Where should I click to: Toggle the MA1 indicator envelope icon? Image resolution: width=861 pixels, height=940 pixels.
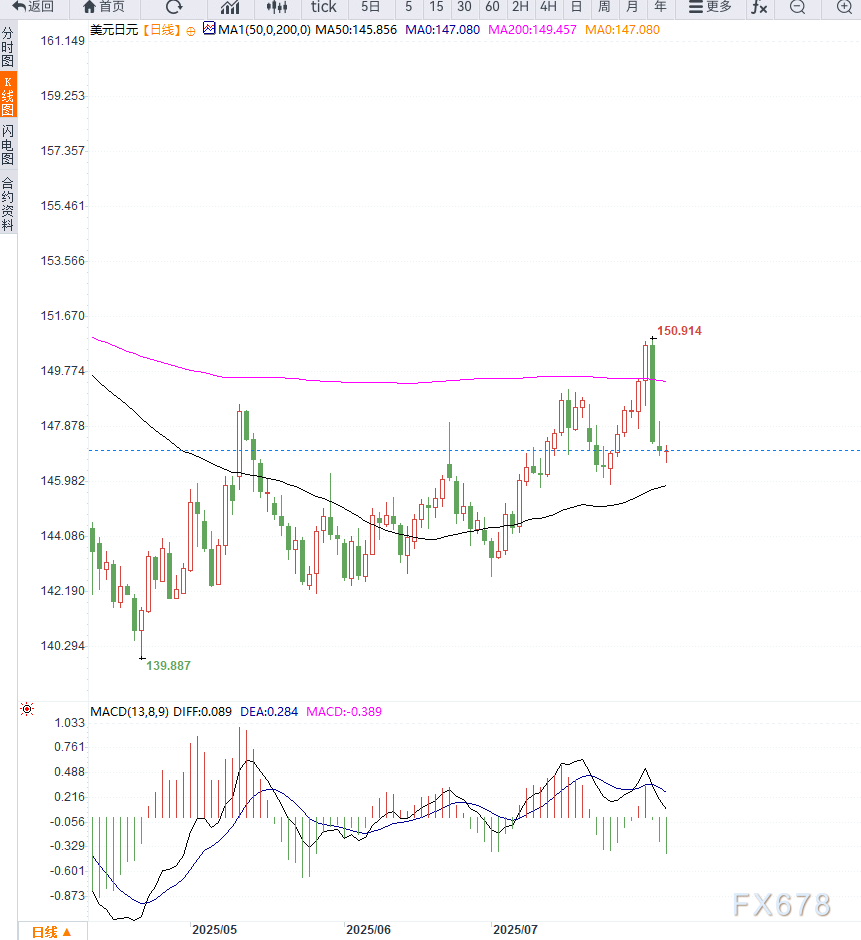[208, 29]
